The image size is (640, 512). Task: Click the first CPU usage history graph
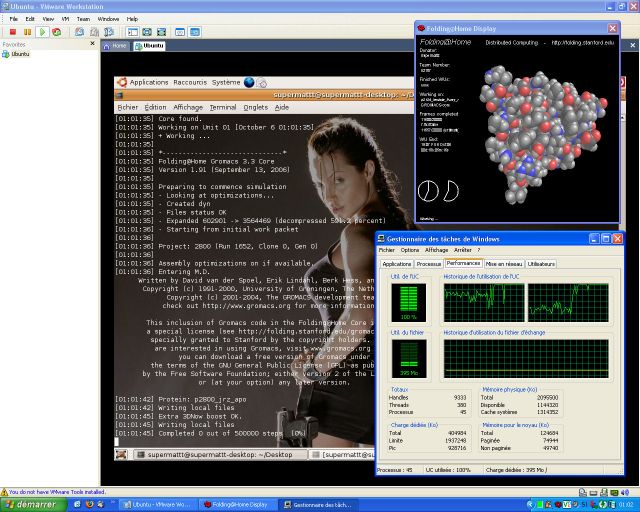click(x=484, y=303)
